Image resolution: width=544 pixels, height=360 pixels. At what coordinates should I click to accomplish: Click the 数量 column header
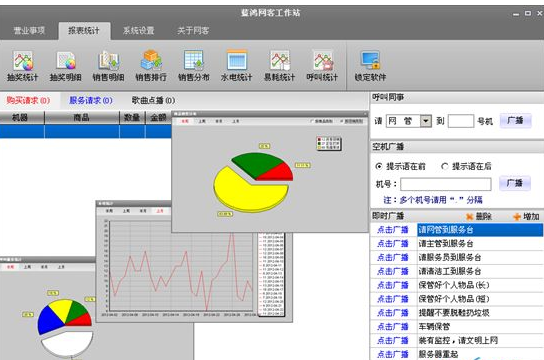(132, 118)
